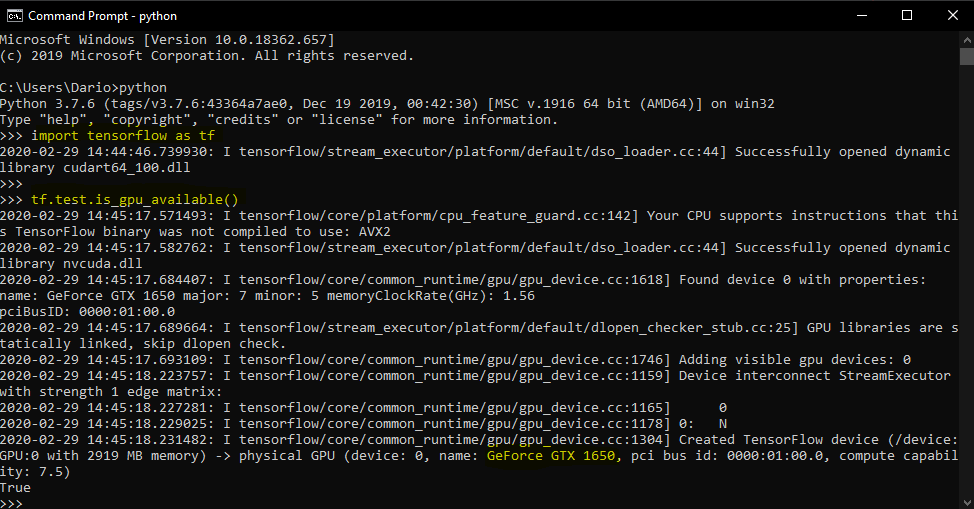The height and width of the screenshot is (509, 974).
Task: Maximize the Command Prompt window
Action: coord(907,15)
